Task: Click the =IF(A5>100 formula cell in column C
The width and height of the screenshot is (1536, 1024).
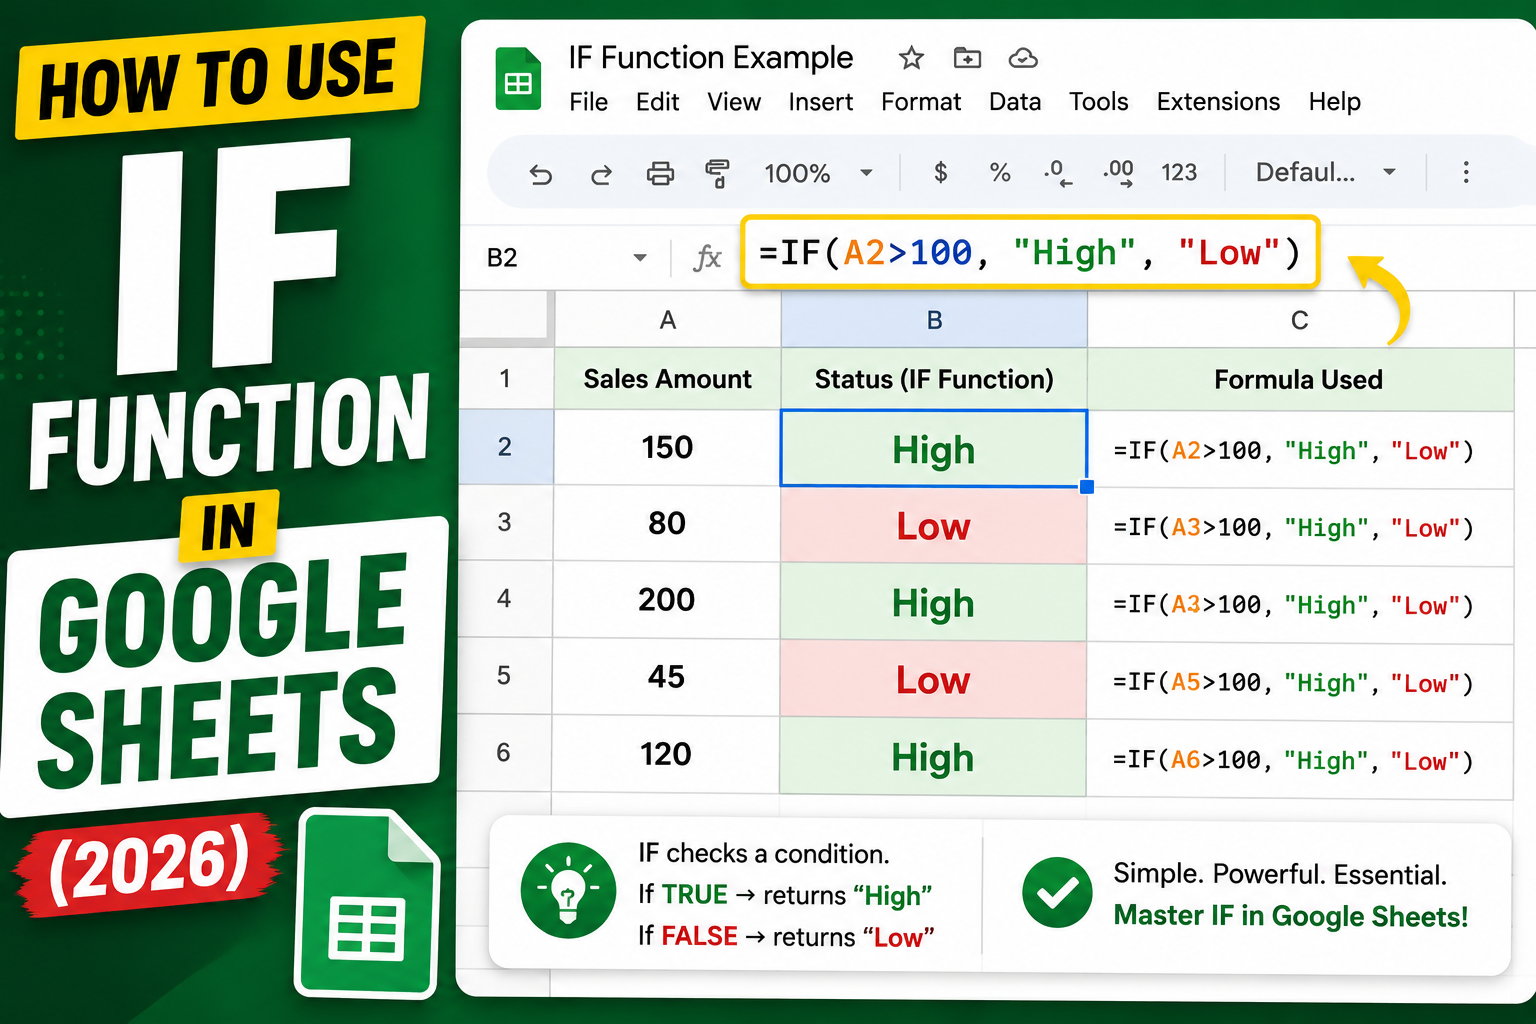Action: [x=1300, y=682]
